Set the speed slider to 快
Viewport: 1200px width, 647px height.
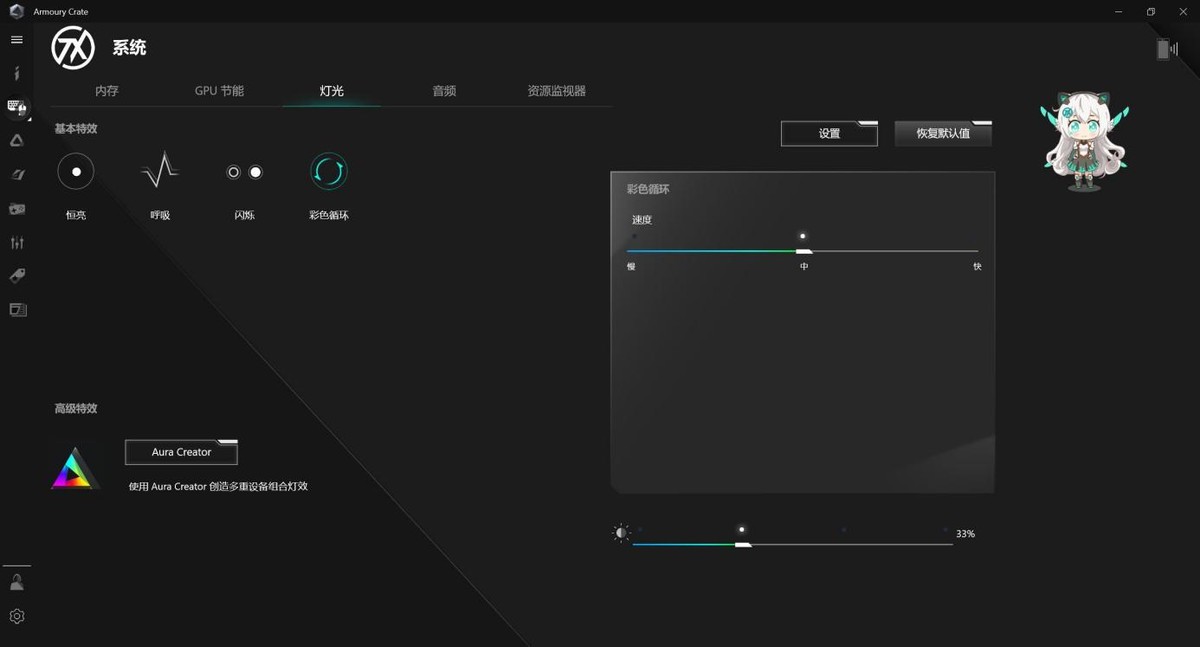(976, 251)
